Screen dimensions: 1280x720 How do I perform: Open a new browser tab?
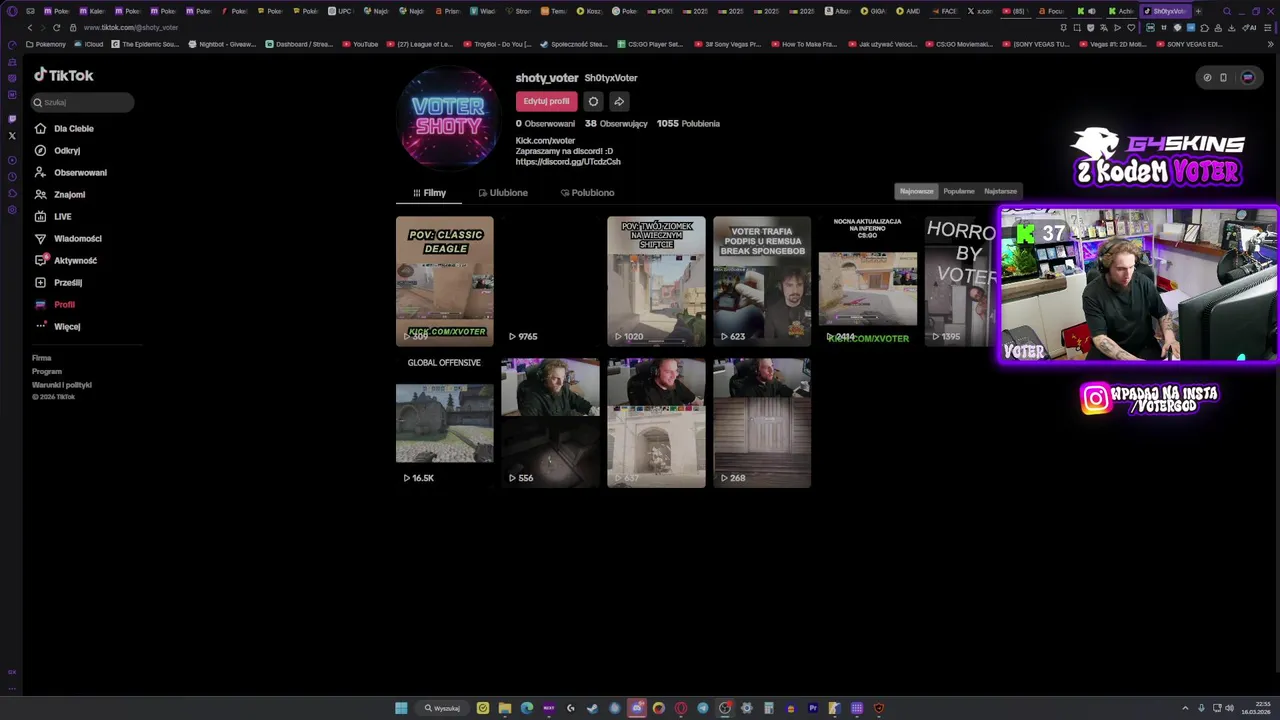[x=1199, y=11]
